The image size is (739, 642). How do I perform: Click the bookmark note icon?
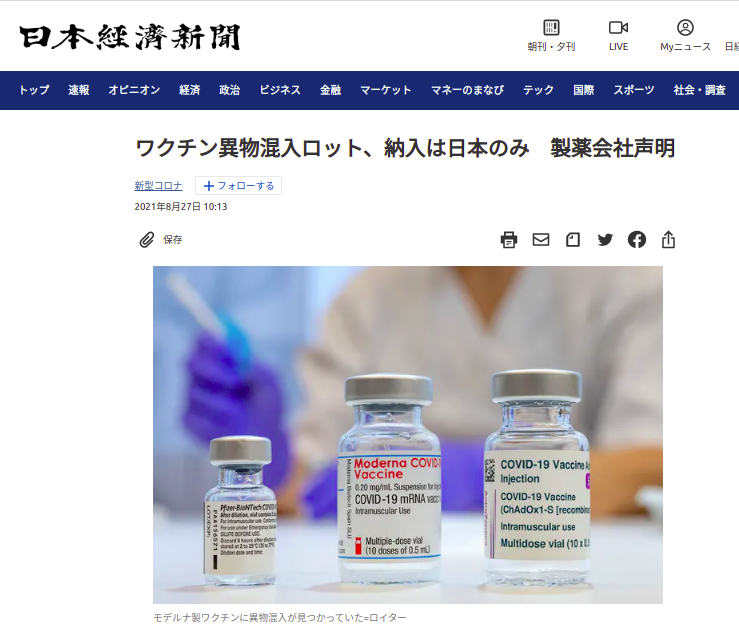point(573,240)
